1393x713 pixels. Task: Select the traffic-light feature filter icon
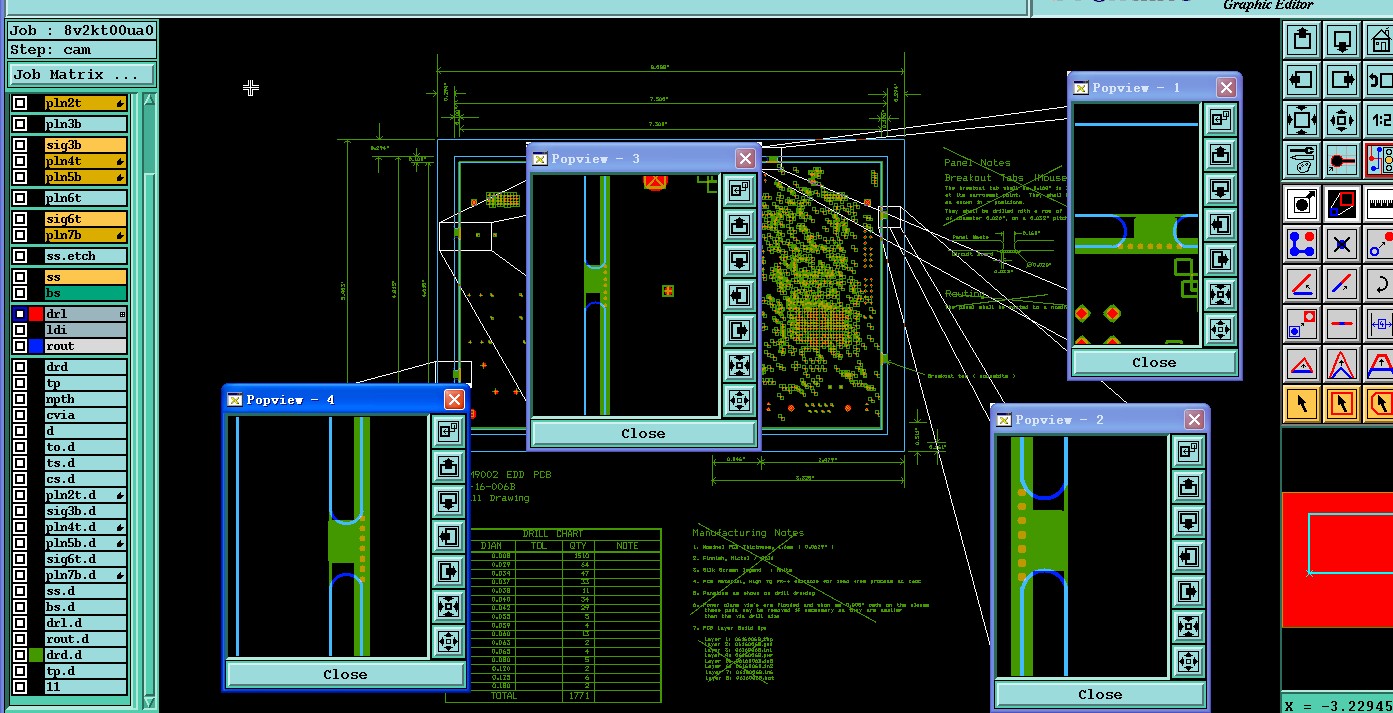1380,159
